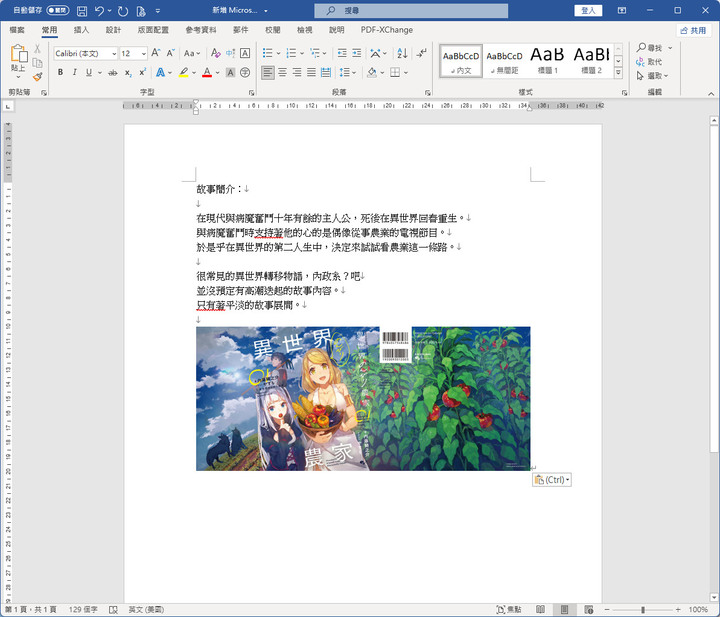Open the 版面配置 Layout tab

click(153, 30)
